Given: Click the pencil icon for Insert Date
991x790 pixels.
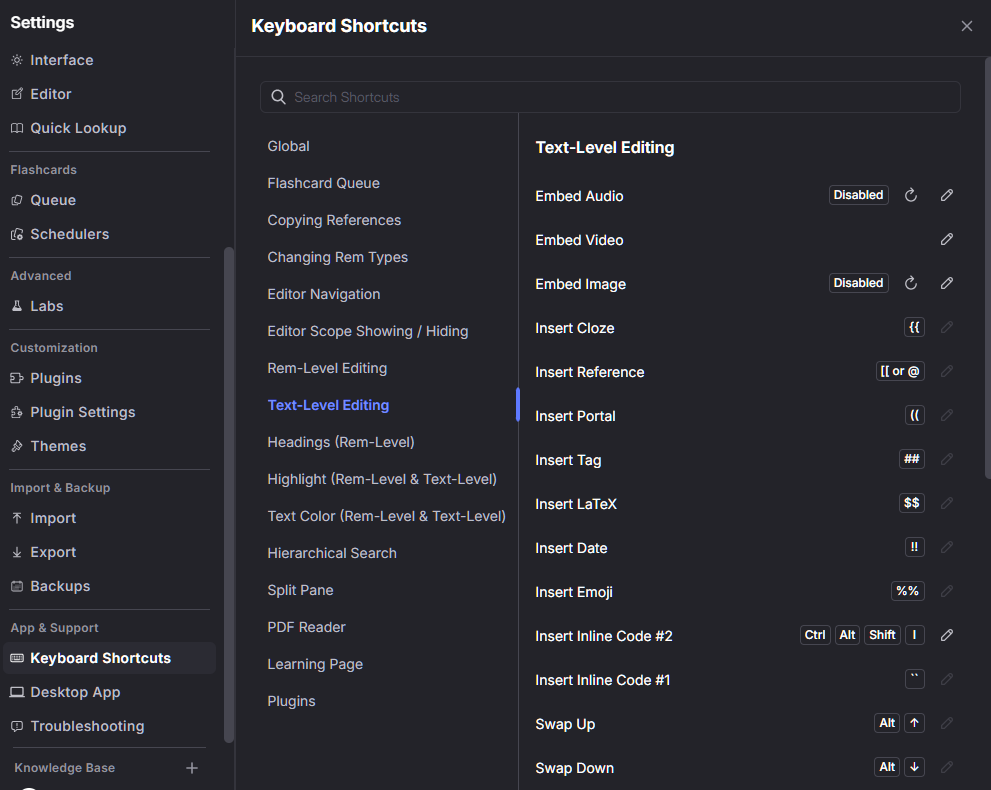Looking at the screenshot, I should click(x=946, y=547).
